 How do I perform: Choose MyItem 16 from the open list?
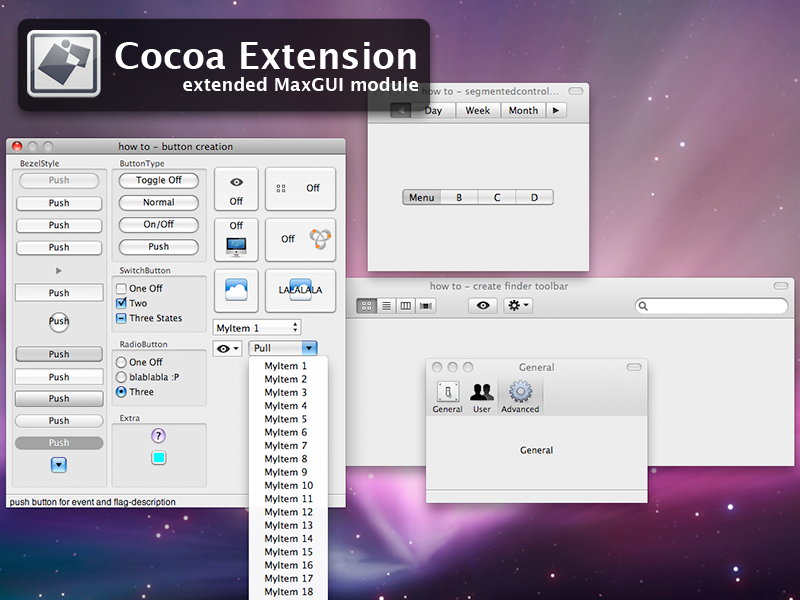pyautogui.click(x=288, y=565)
